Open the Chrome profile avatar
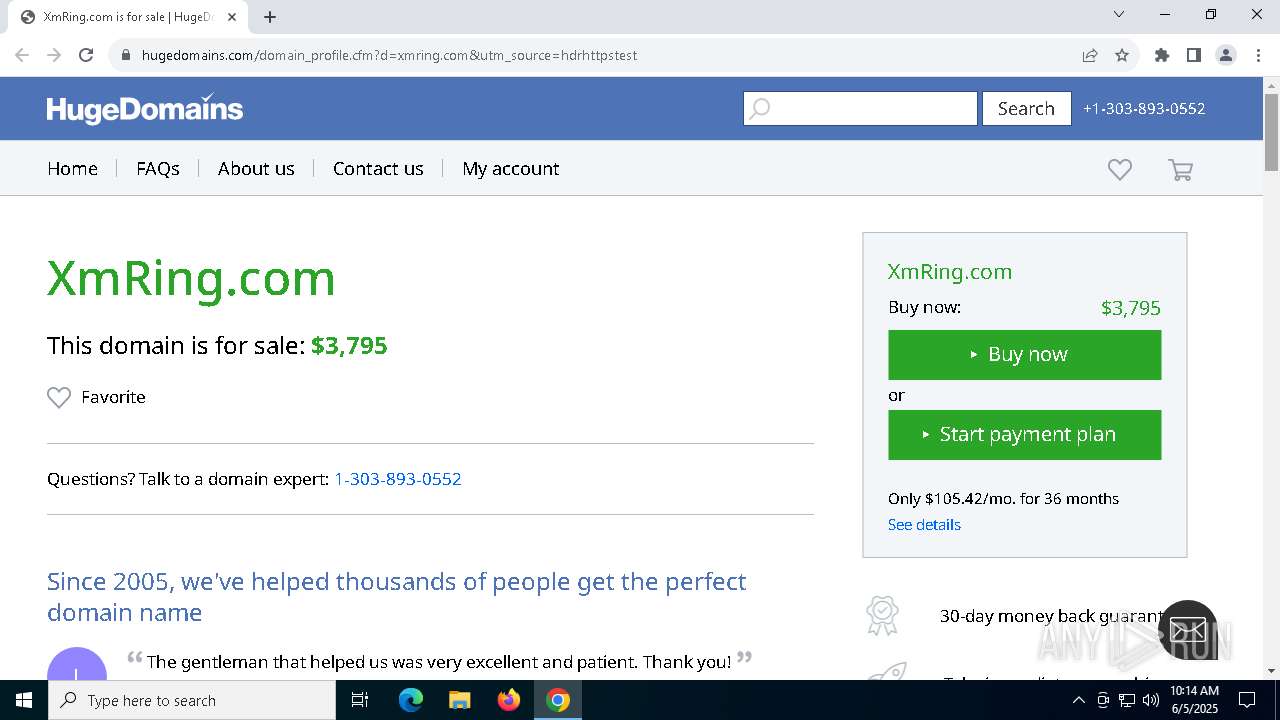 (x=1226, y=55)
